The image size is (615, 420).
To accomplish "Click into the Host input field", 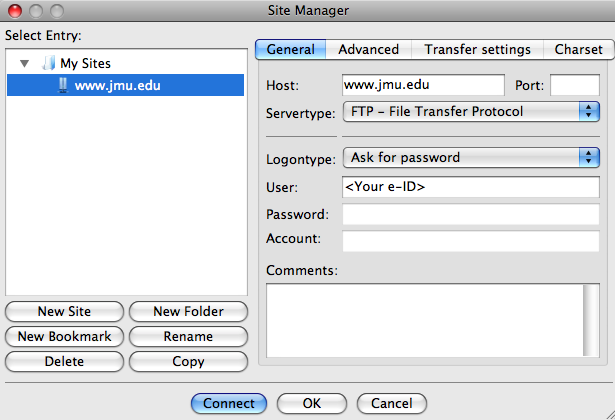I will pos(423,85).
